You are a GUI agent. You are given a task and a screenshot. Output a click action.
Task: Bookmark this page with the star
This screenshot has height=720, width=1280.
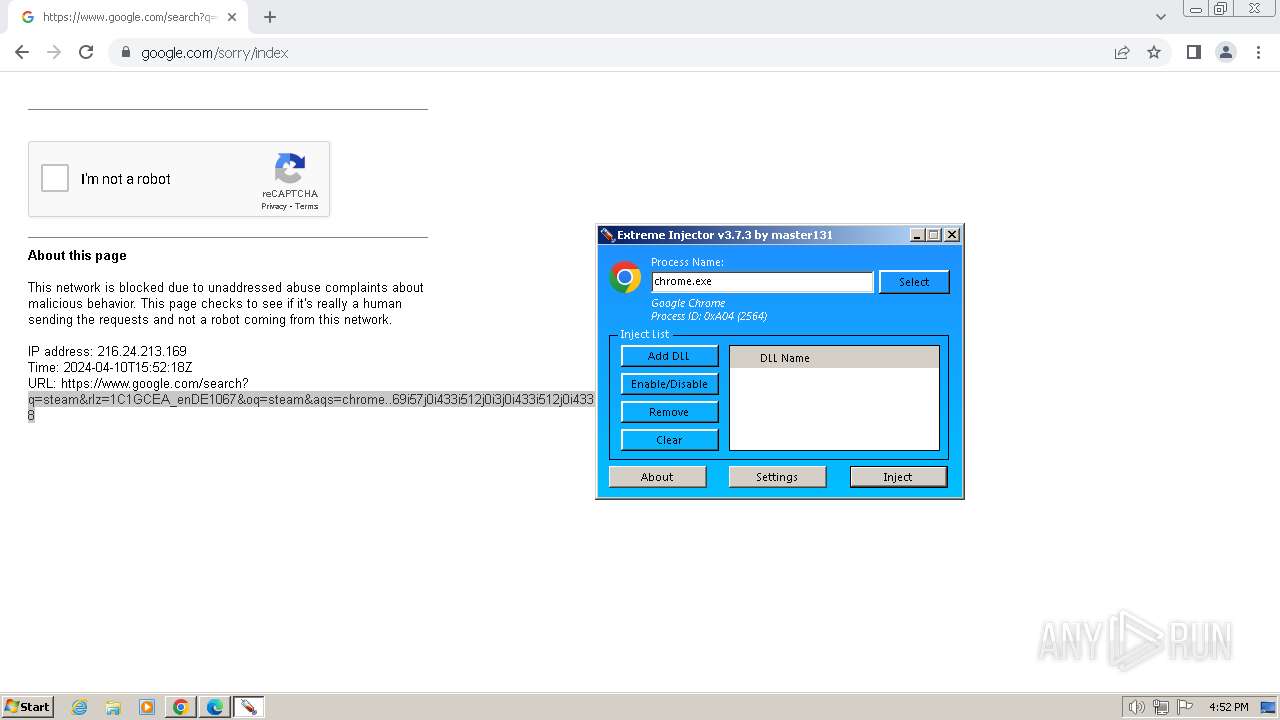[x=1154, y=52]
